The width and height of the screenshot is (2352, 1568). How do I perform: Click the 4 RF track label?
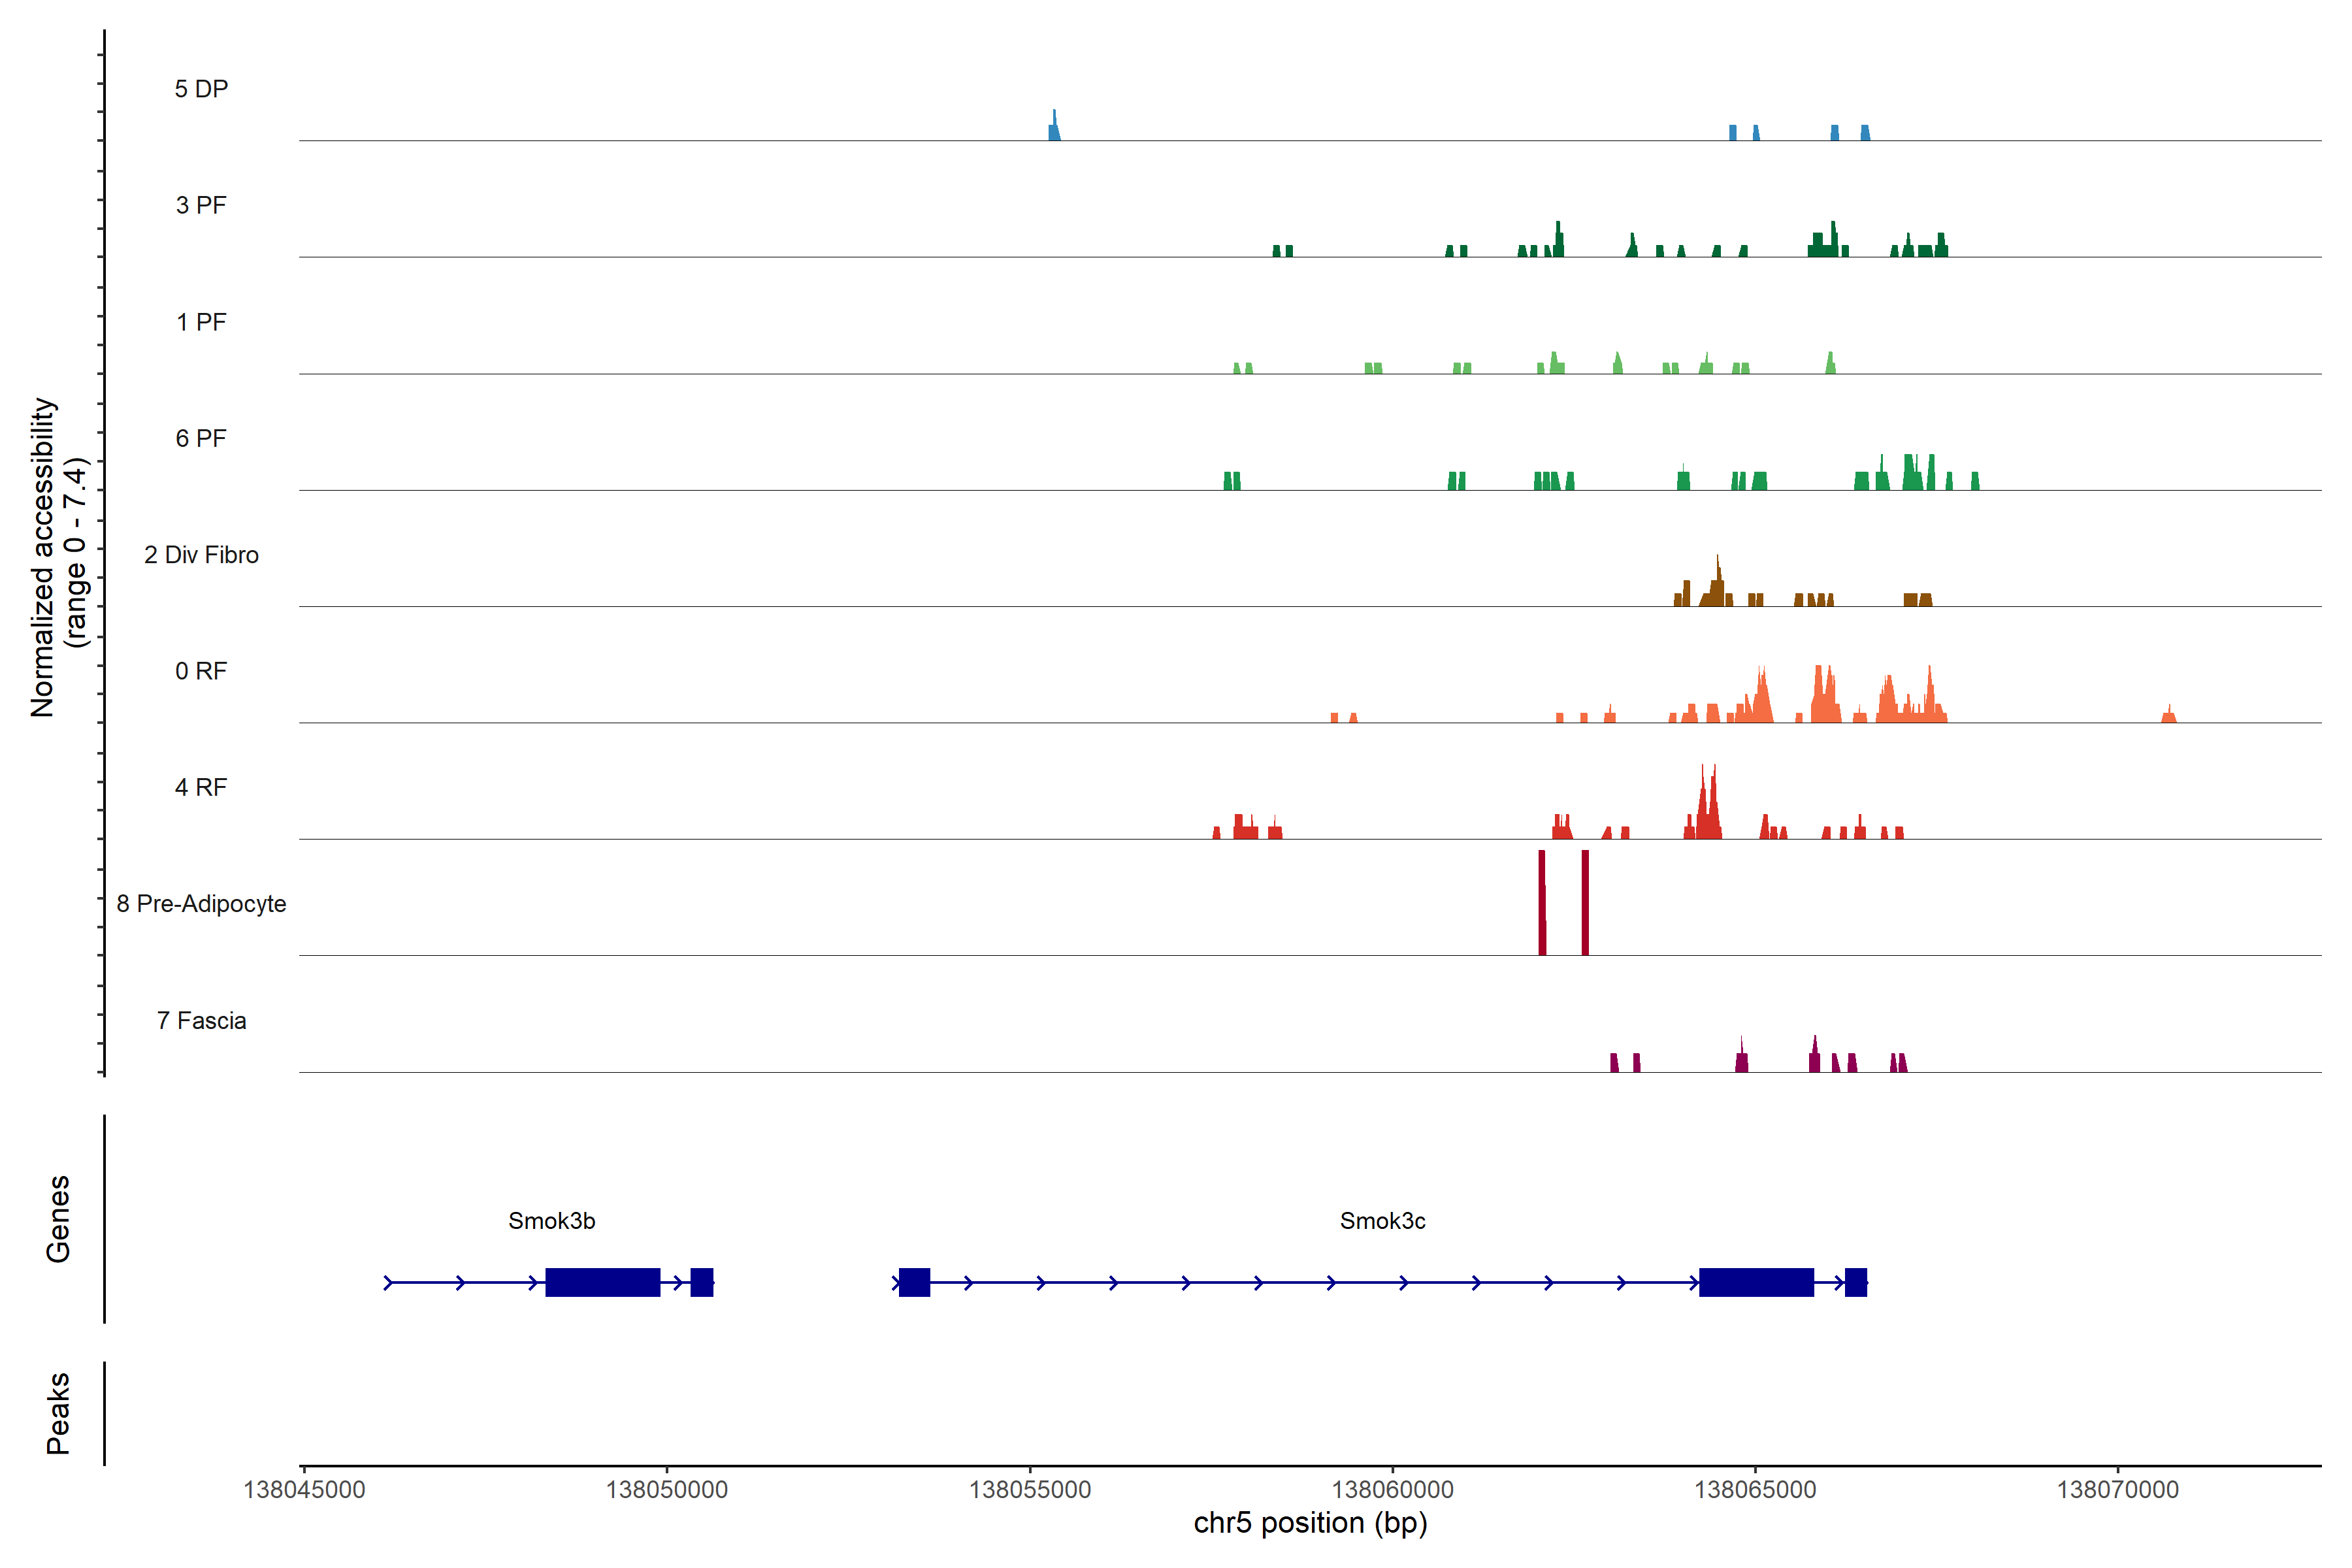[x=201, y=787]
